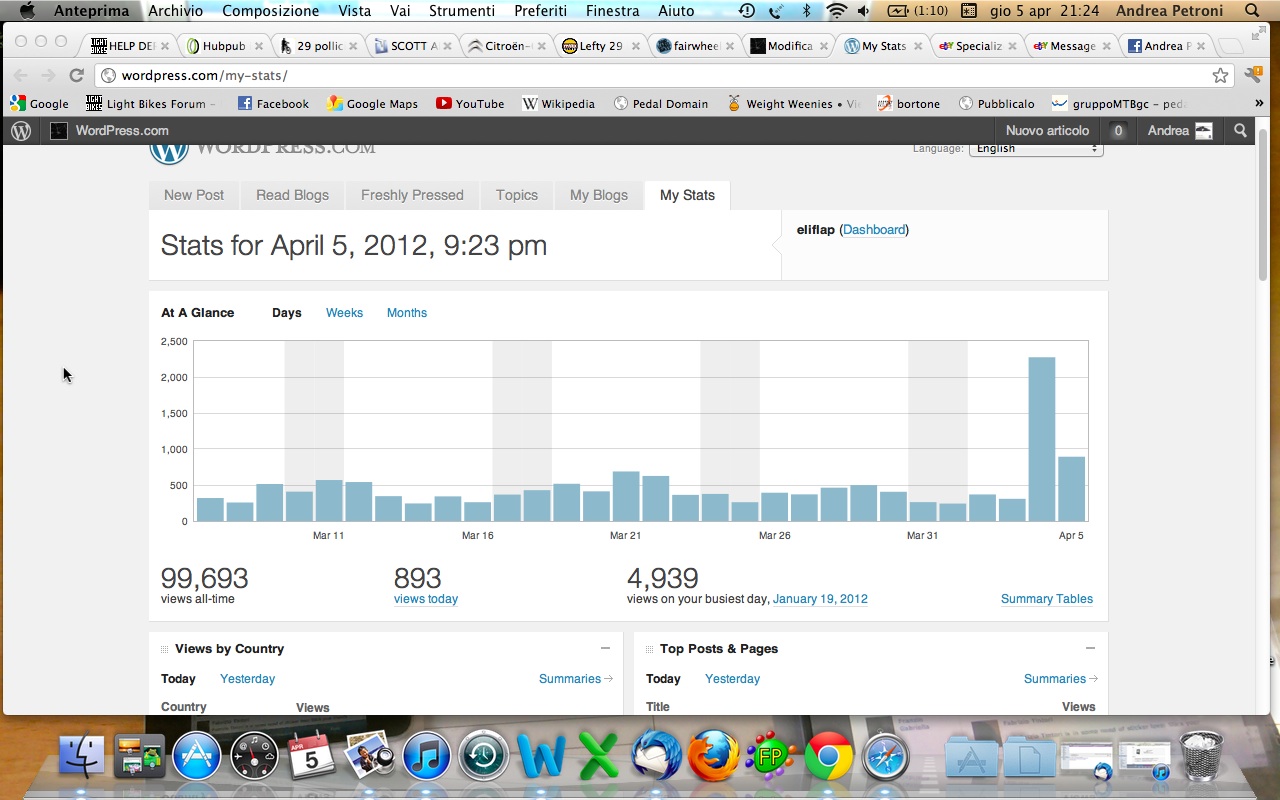Click the wordpress.com address bar field
Image resolution: width=1280 pixels, height=800 pixels.
[x=650, y=75]
